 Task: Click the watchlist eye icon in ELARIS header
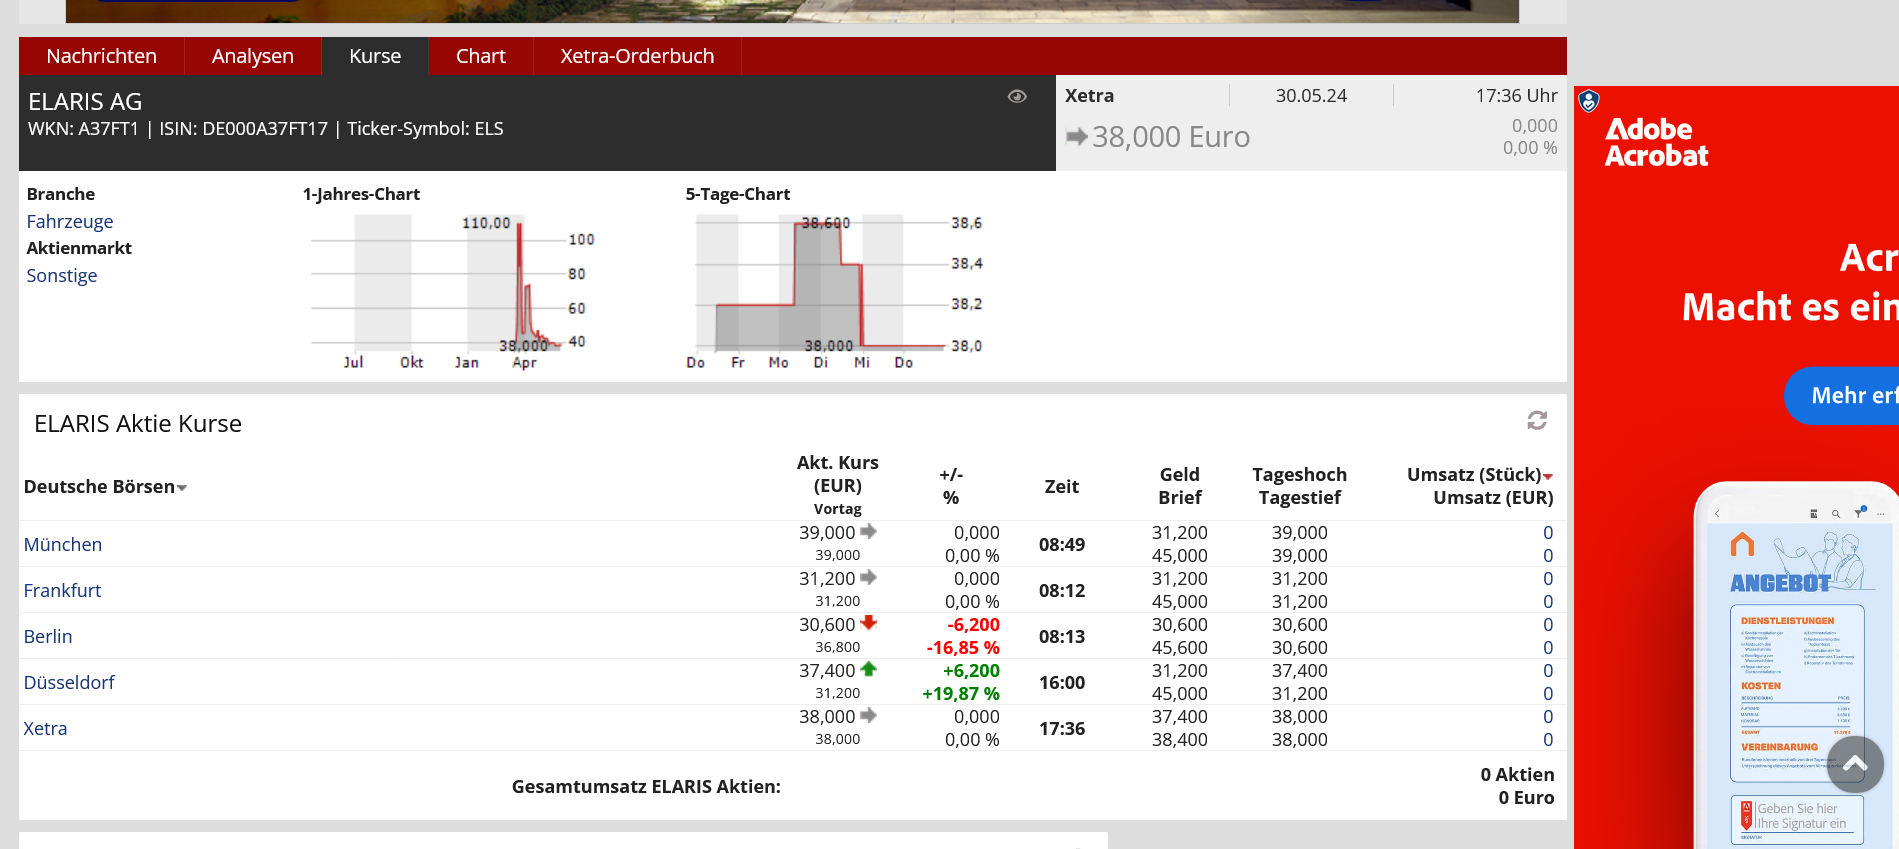1017,97
